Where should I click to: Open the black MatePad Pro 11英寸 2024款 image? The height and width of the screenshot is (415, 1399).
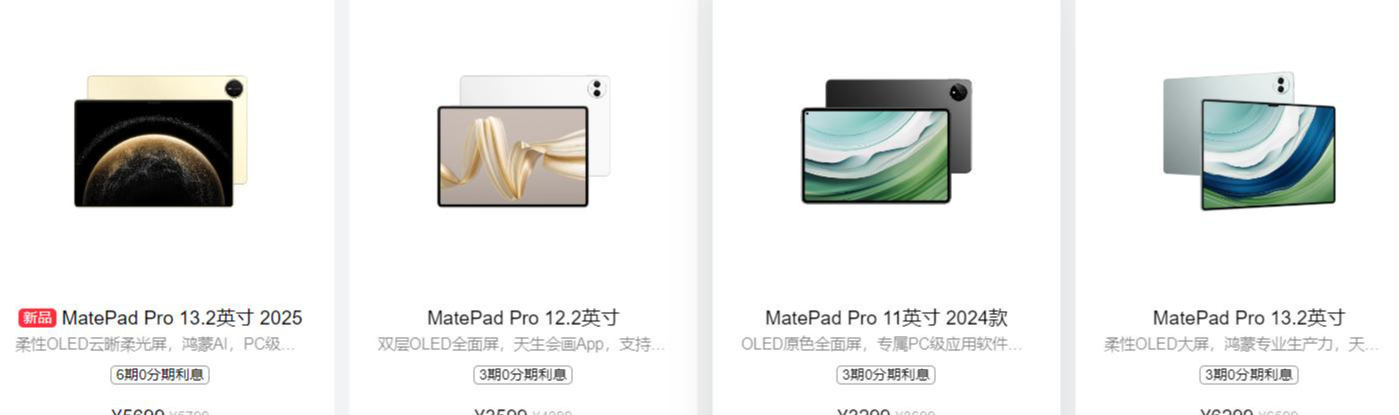point(886,141)
